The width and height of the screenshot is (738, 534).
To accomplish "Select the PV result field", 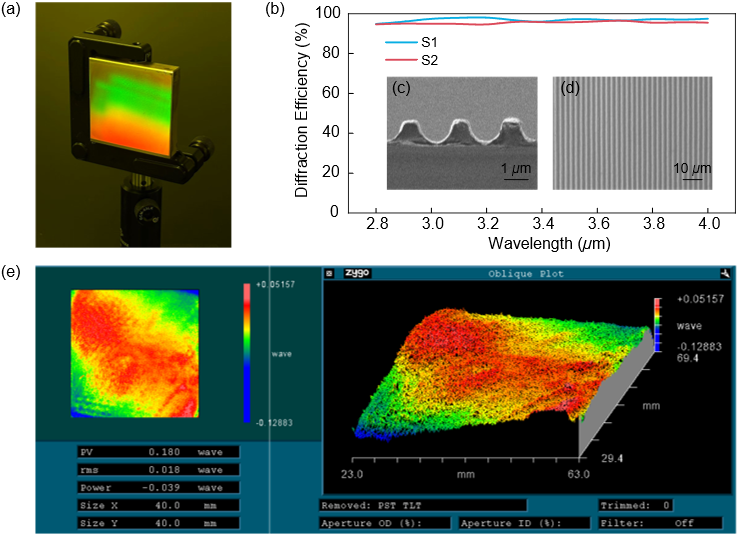I will tap(158, 452).
